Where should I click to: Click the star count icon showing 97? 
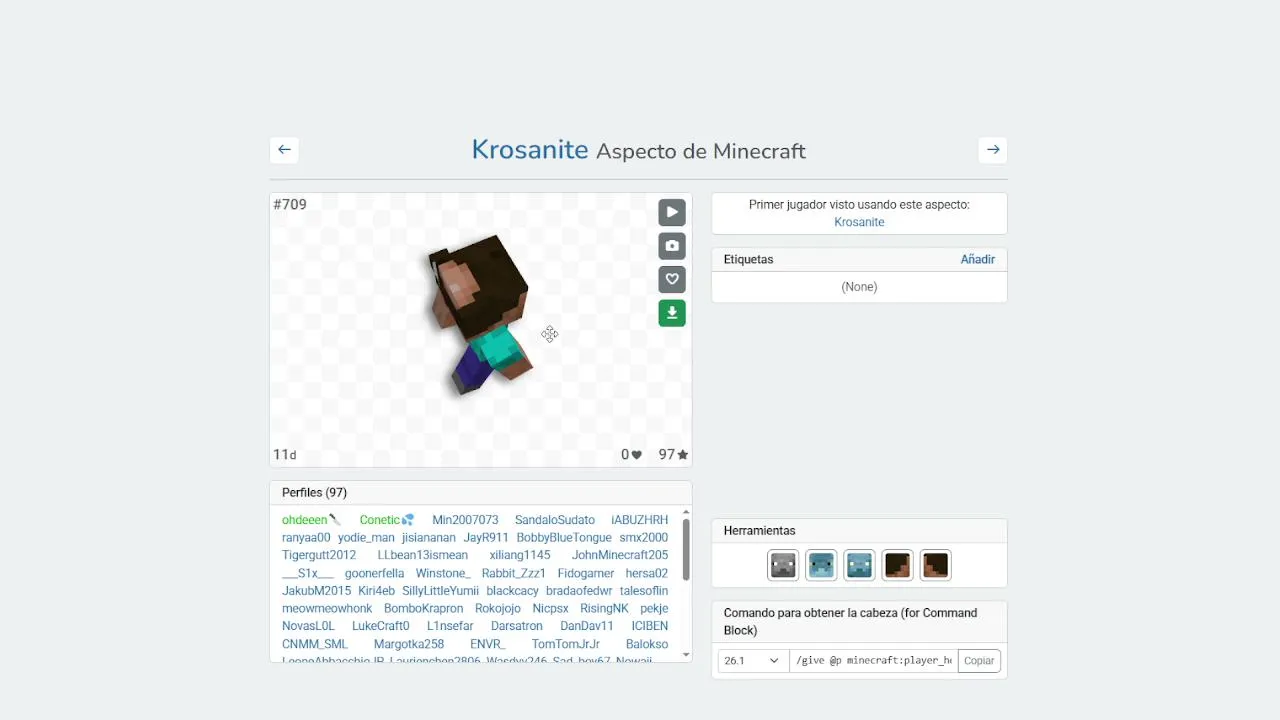pyautogui.click(x=683, y=455)
